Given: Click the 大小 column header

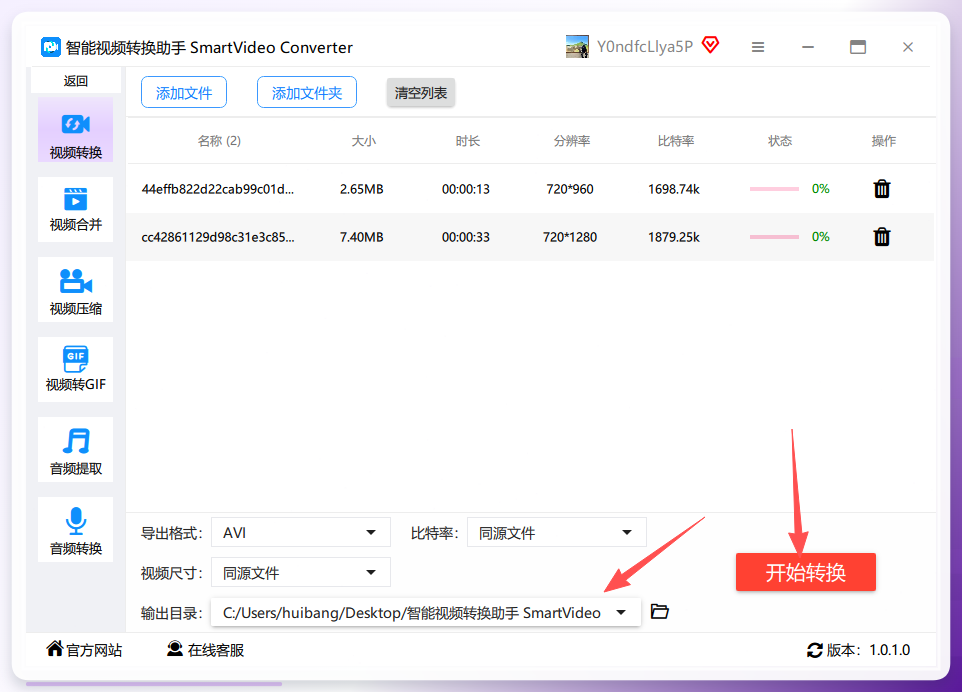Looking at the screenshot, I should coord(363,141).
